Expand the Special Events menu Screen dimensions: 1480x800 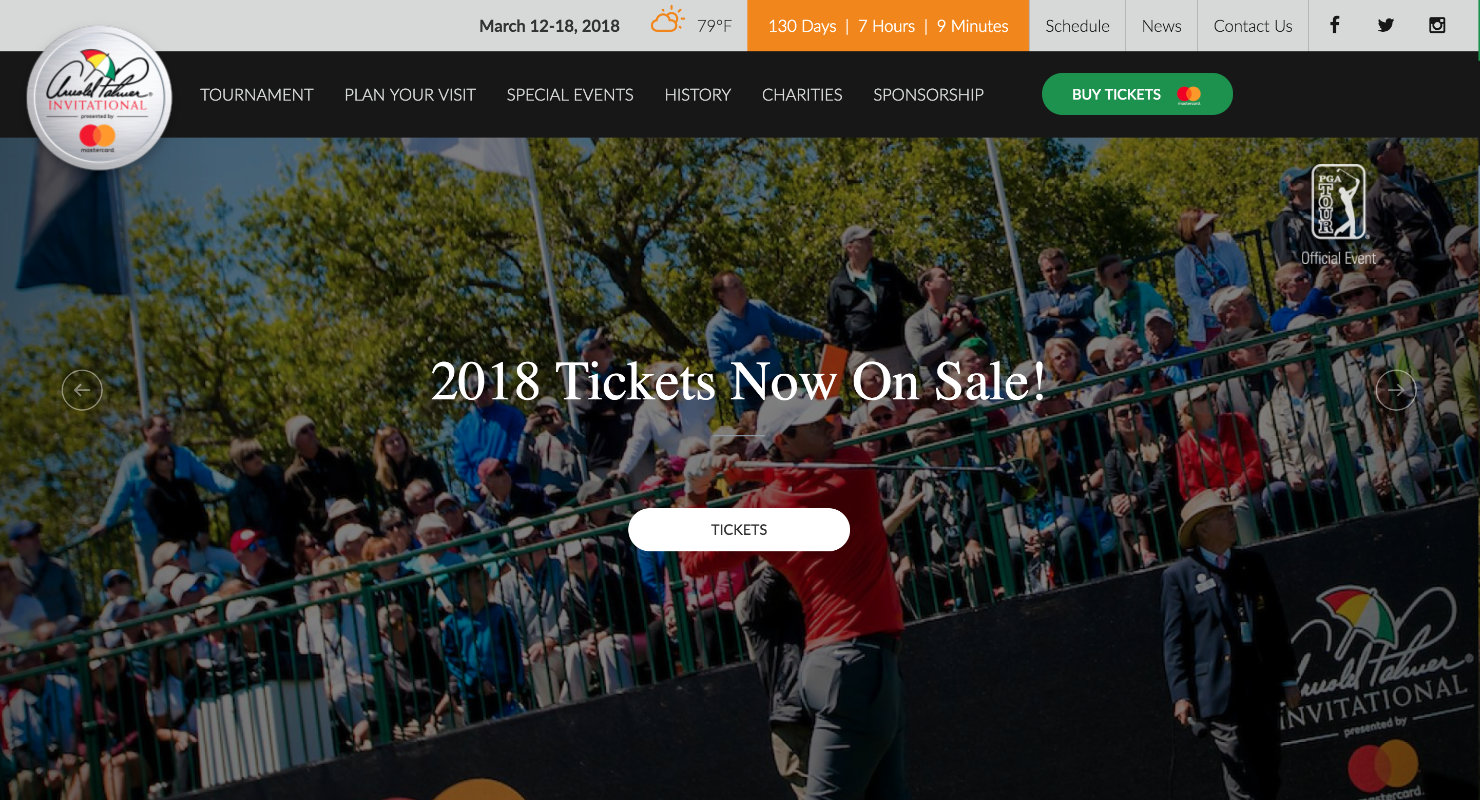pyautogui.click(x=570, y=95)
